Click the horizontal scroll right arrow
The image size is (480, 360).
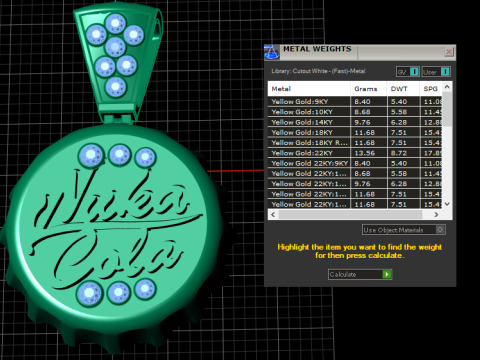click(x=436, y=215)
